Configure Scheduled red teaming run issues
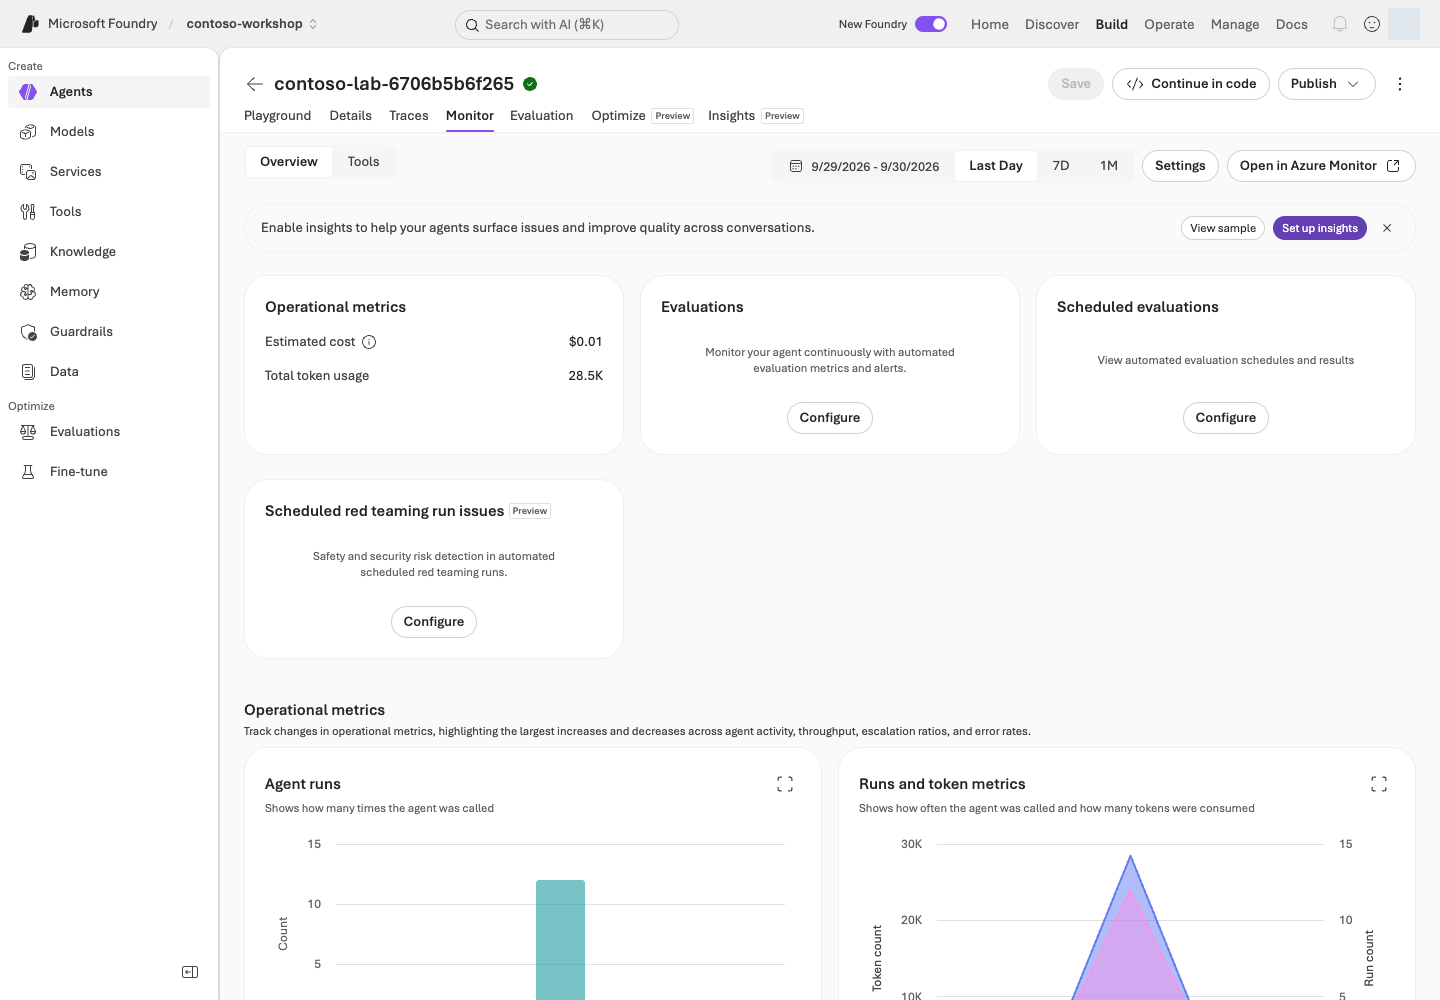1440x1000 pixels. [434, 622]
